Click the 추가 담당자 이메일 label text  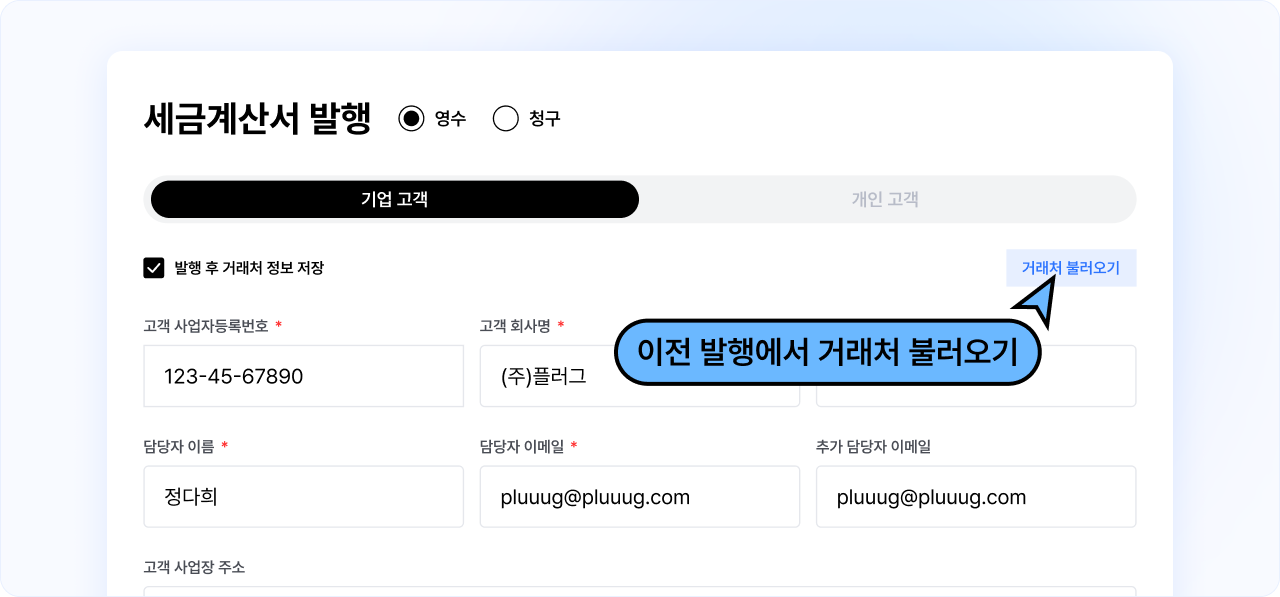[x=873, y=446]
